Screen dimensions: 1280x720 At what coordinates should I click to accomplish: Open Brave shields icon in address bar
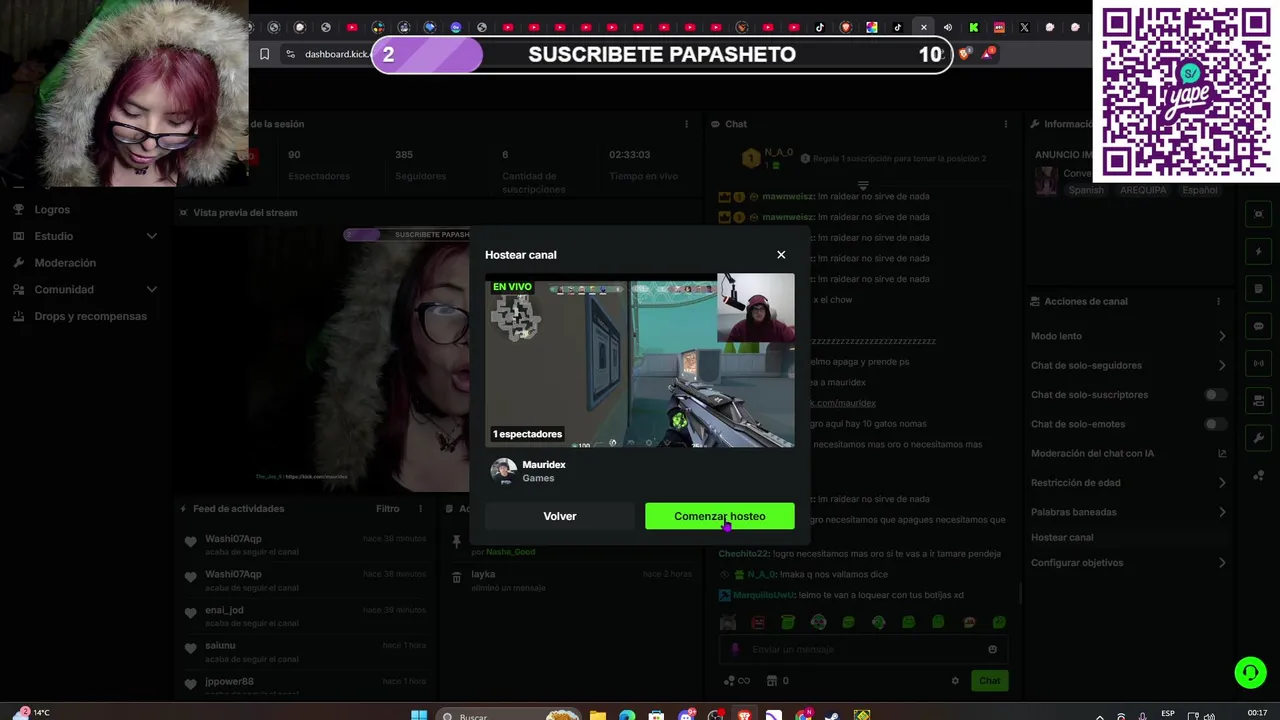click(x=964, y=54)
